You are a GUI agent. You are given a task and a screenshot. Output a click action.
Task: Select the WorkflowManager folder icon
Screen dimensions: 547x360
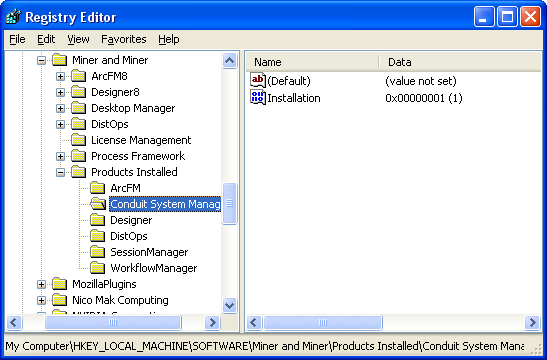98,268
